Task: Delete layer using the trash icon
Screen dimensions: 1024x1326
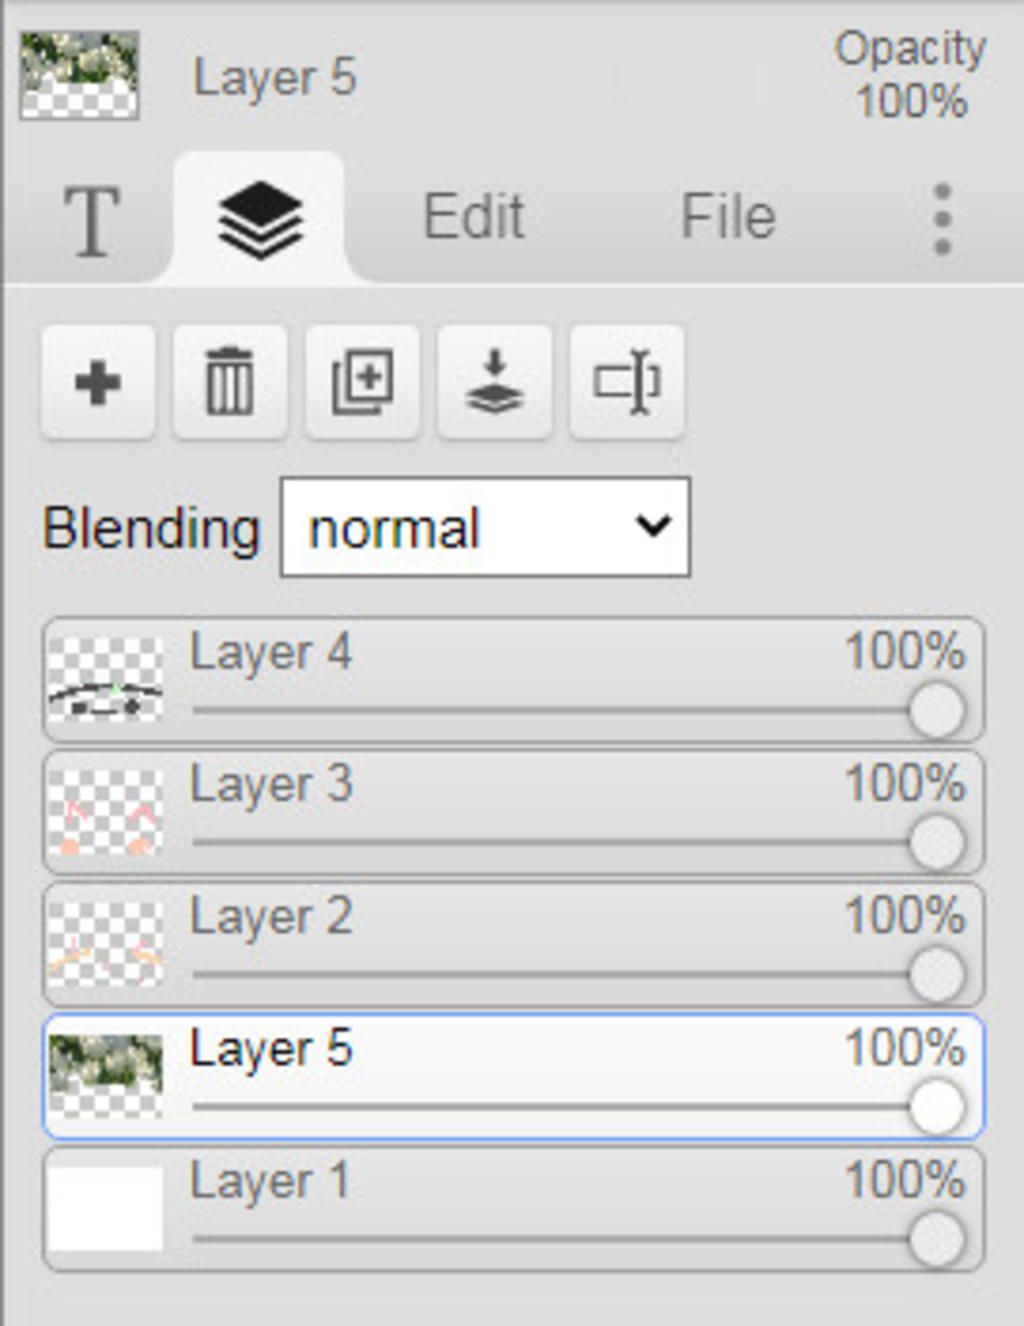Action: tap(229, 382)
